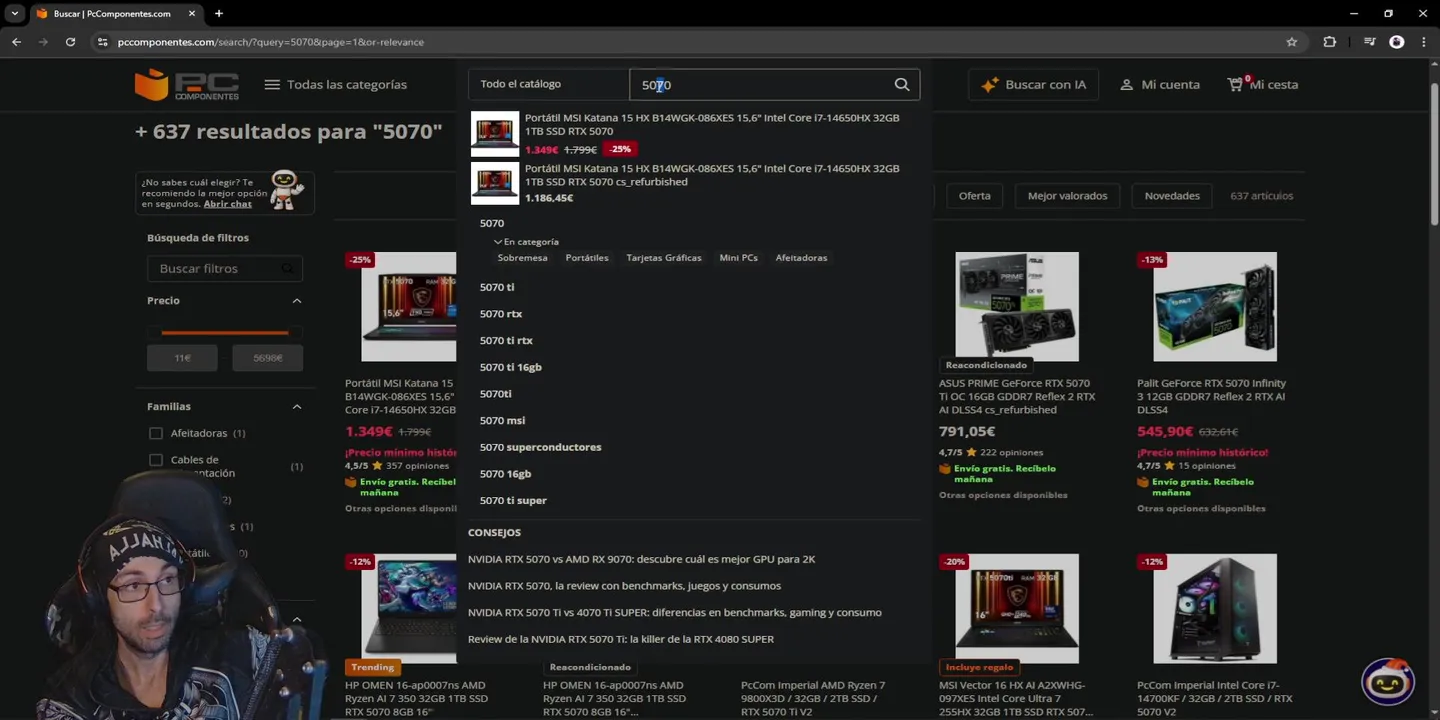Select the Afeitadoras category suggestion
Image resolution: width=1440 pixels, height=720 pixels.
[801, 258]
